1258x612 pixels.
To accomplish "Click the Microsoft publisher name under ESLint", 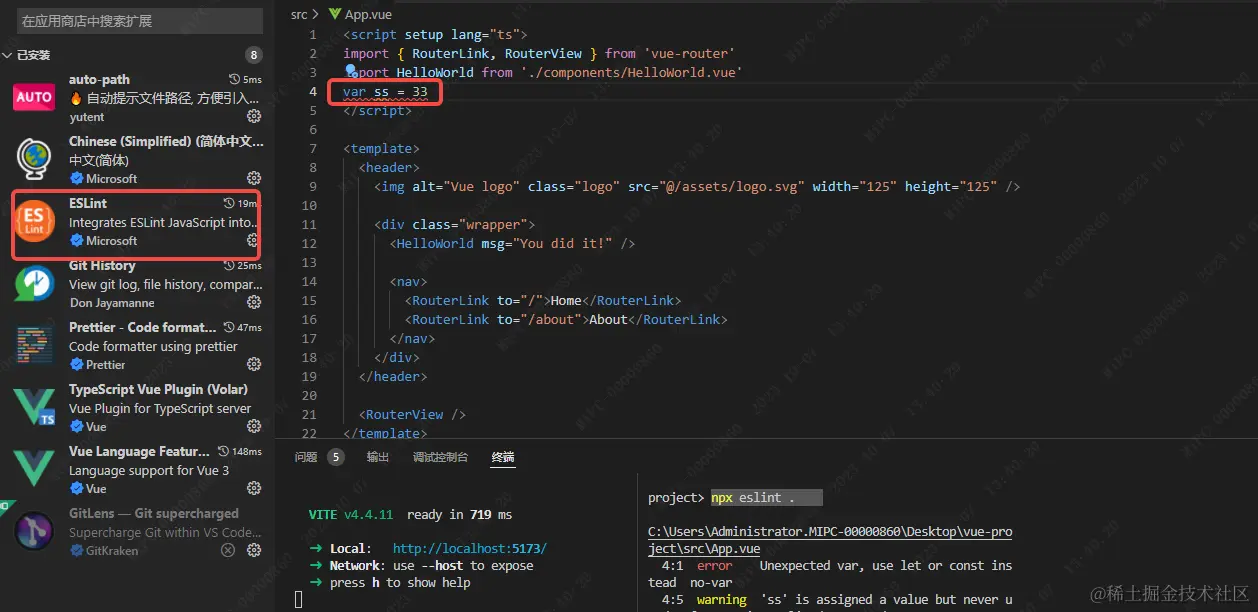I will [112, 241].
